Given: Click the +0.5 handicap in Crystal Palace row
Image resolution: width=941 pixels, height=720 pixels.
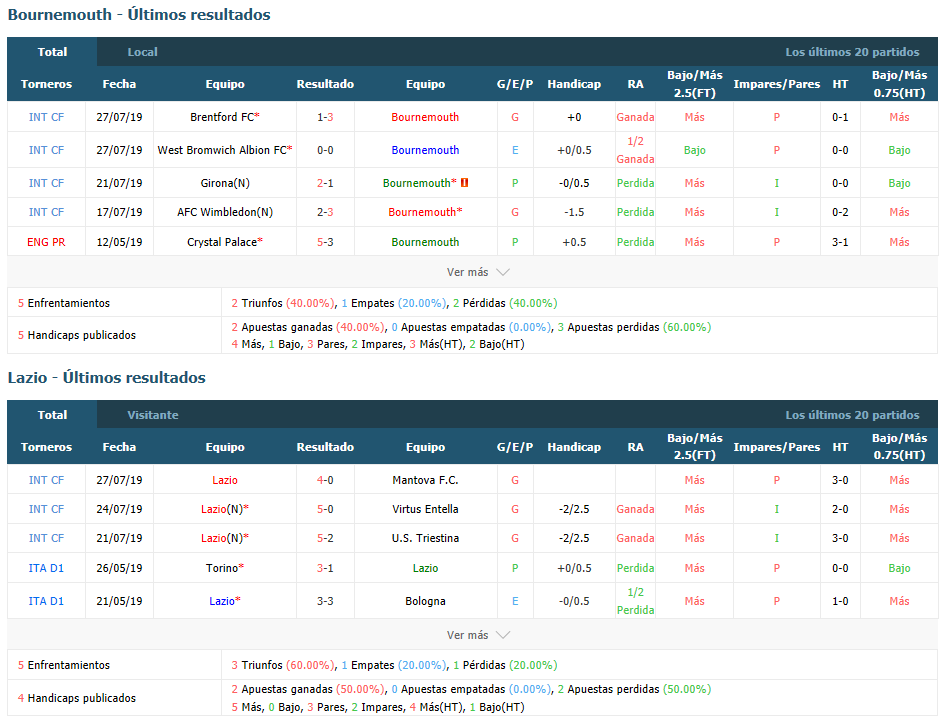Looking at the screenshot, I should (x=574, y=242).
